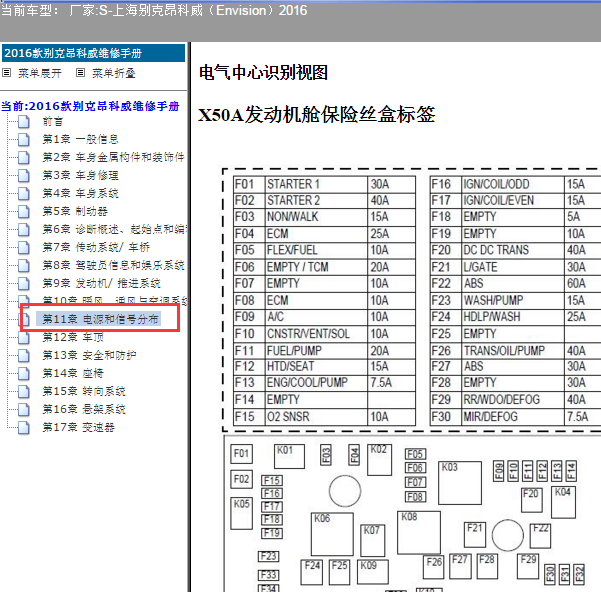Open the 前言 preface tree item
The height and width of the screenshot is (592, 601).
53,122
